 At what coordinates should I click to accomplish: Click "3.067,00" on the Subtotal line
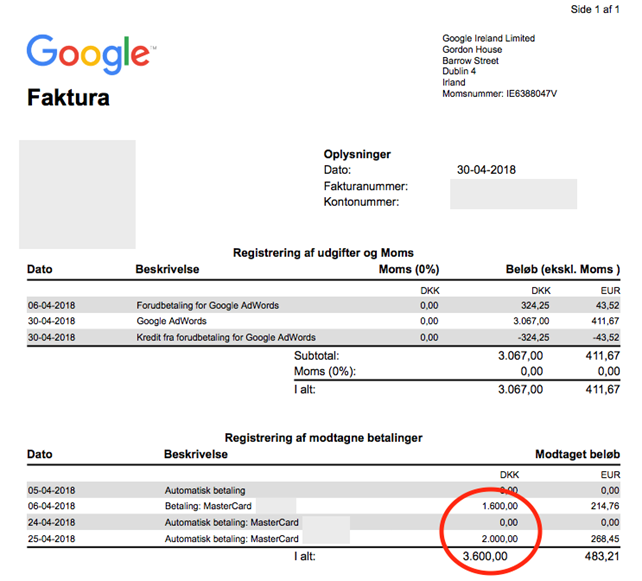[x=520, y=356]
